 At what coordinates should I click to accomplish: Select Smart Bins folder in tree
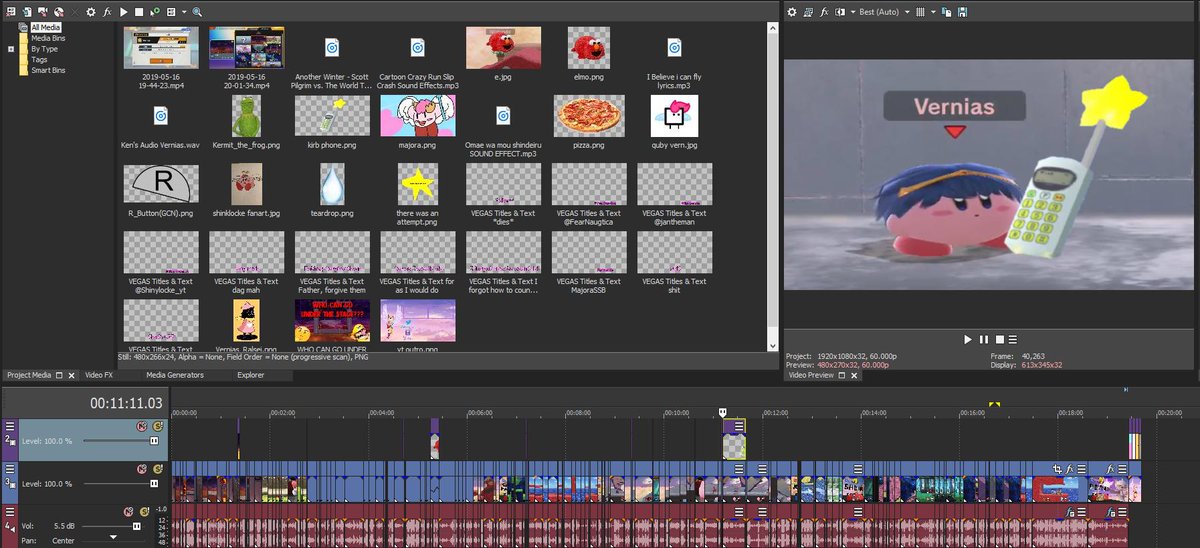click(48, 71)
